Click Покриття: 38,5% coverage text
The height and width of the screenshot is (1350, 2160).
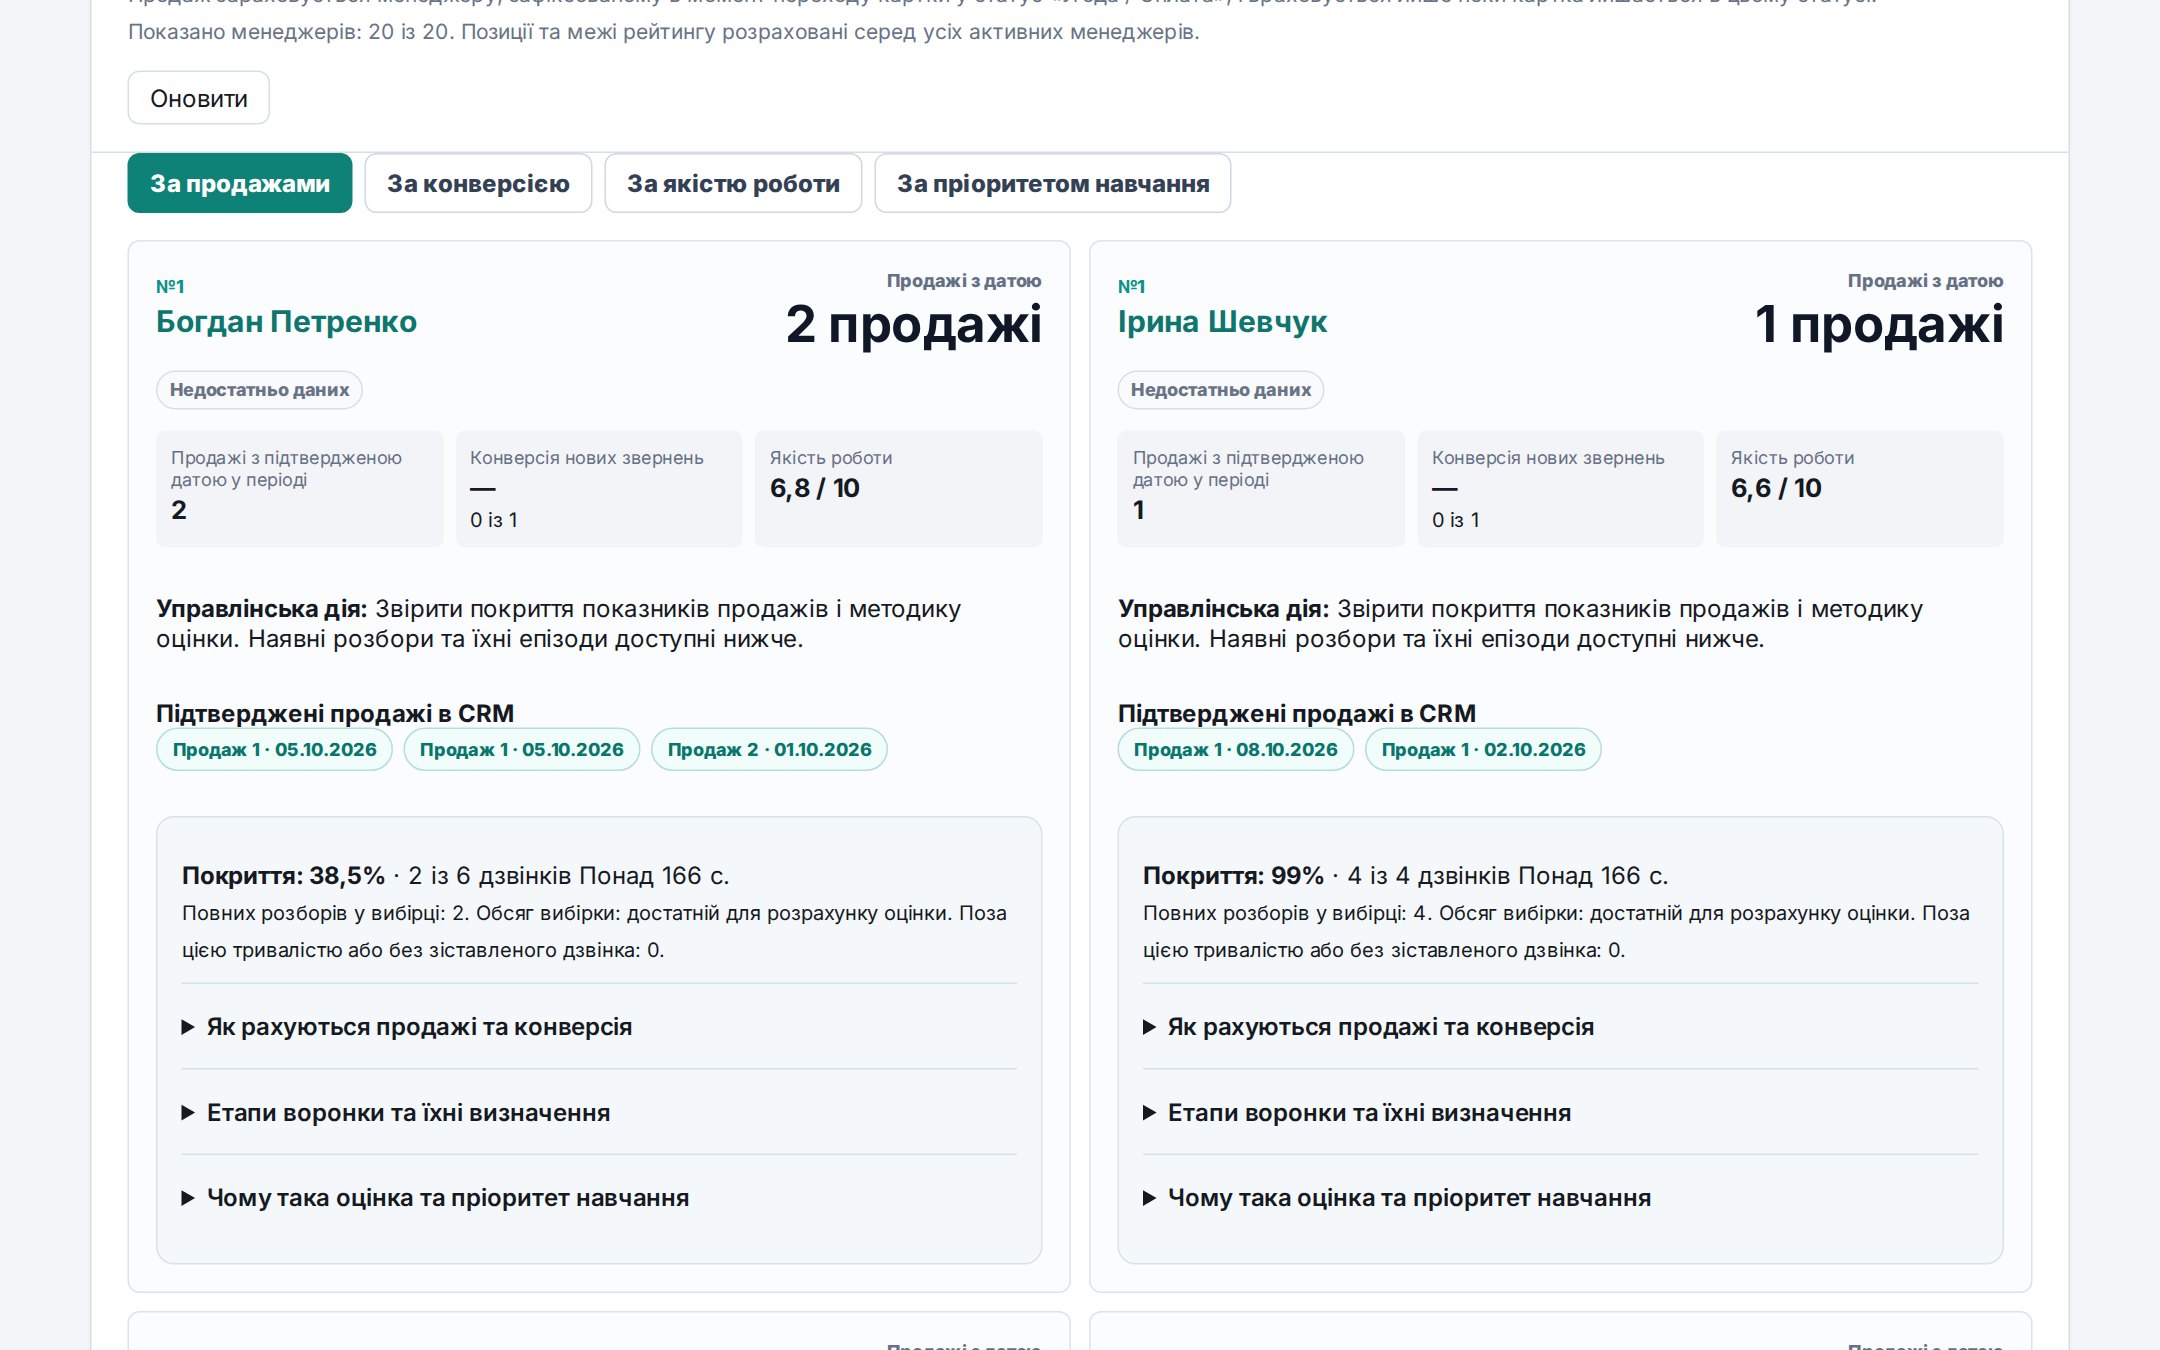283,876
